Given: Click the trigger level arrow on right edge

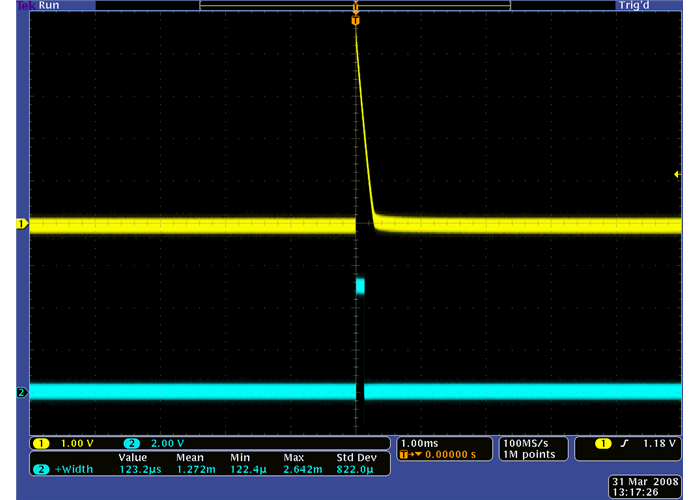Looking at the screenshot, I should click(677, 175).
